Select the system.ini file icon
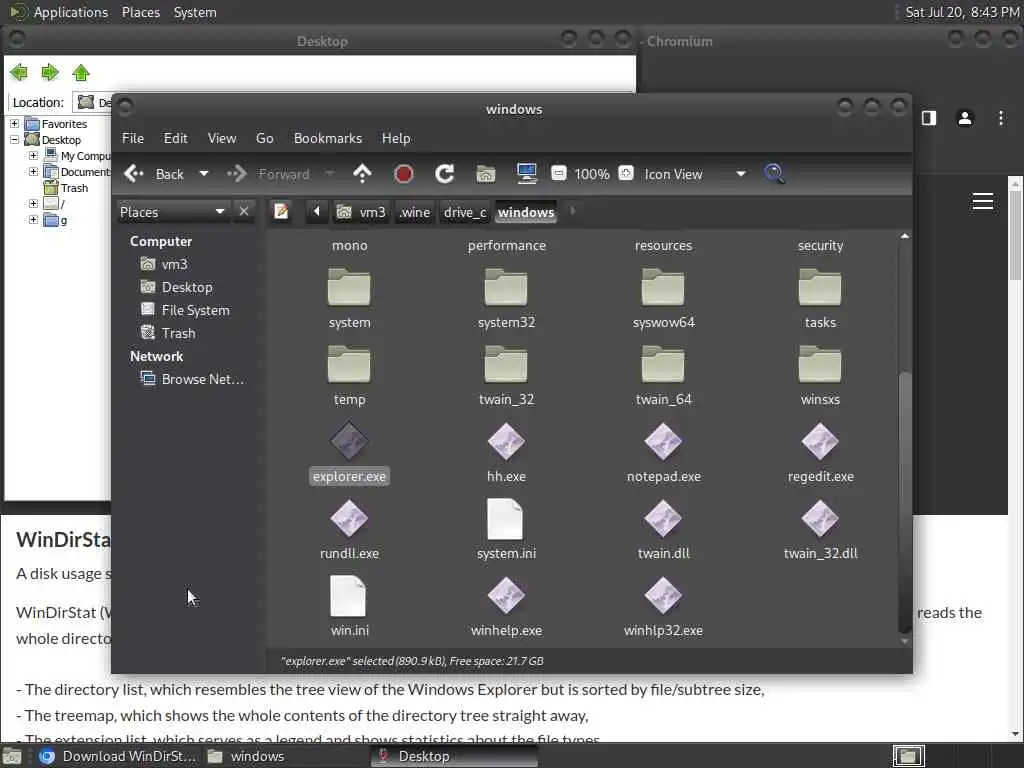Screen dimensions: 1024x768 tap(505, 519)
